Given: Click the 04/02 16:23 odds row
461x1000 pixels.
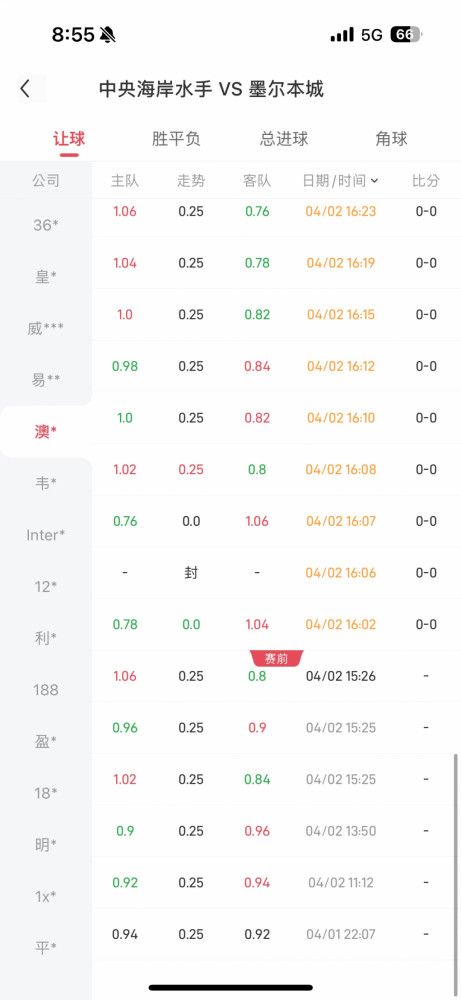Looking at the screenshot, I should coord(276,212).
